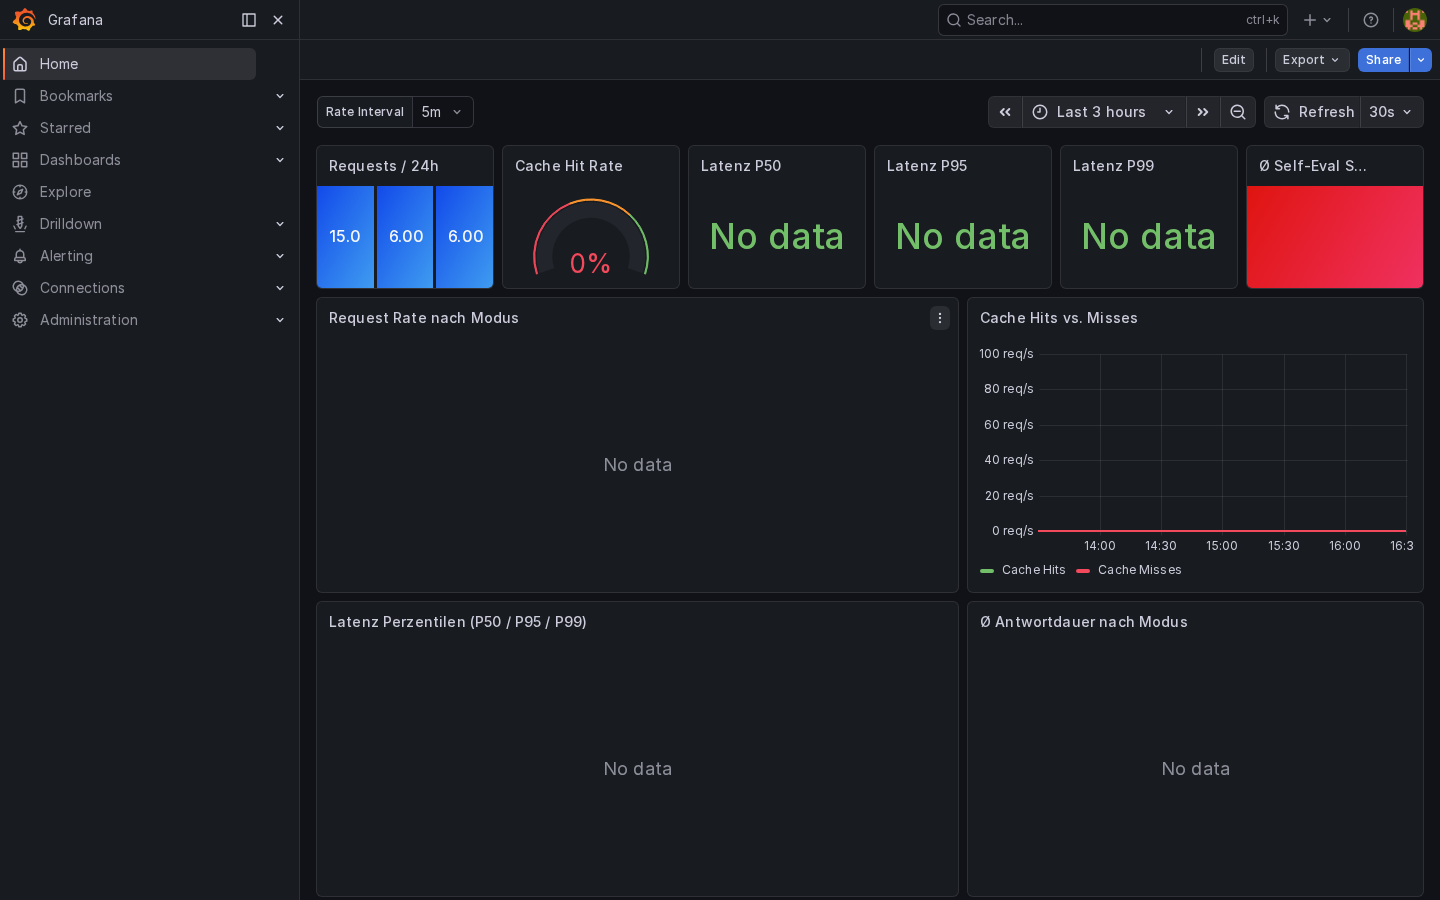Screen dimensions: 1440x900
Task: Expand the Dashboards section chevron
Action: [x=280, y=160]
